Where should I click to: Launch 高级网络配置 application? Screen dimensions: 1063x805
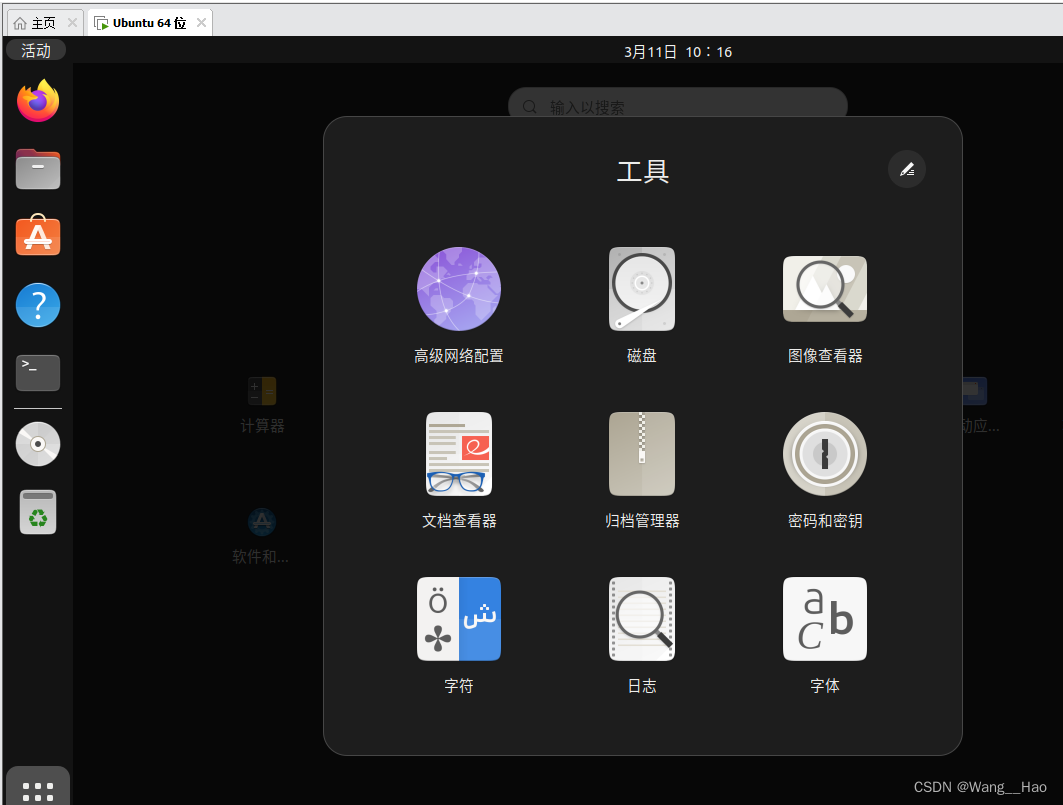[x=458, y=289]
